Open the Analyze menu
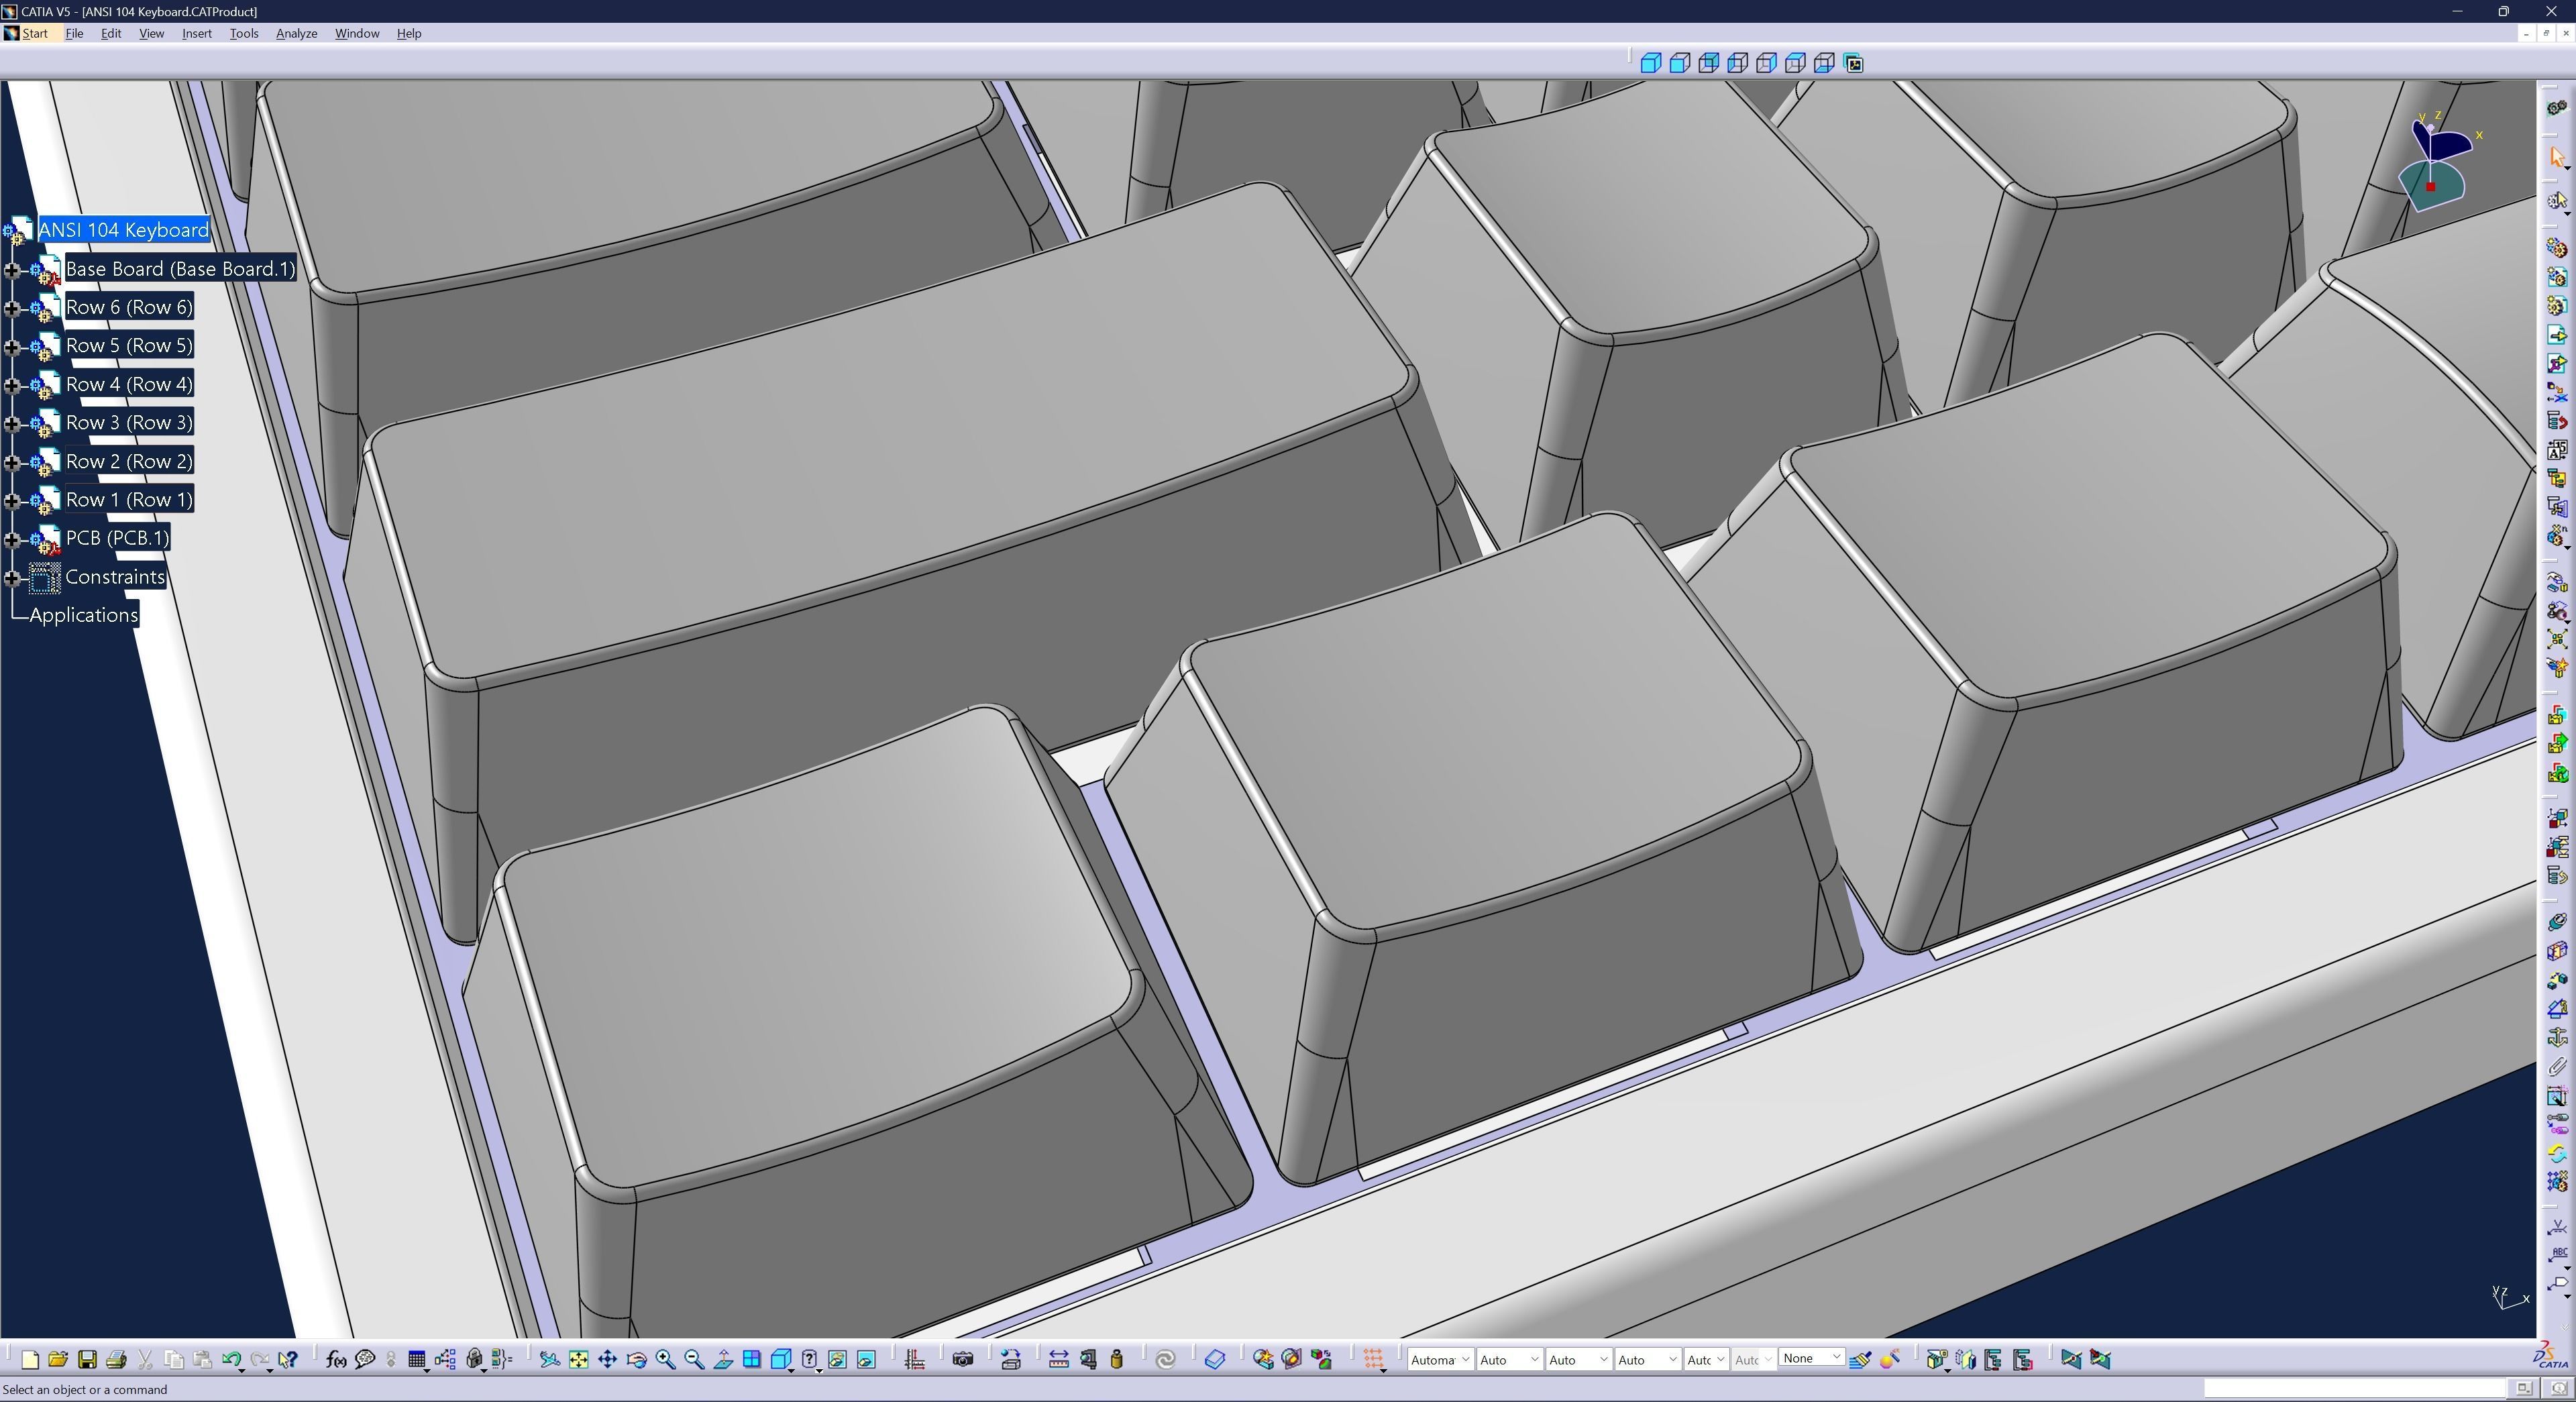The height and width of the screenshot is (1402, 2576). (x=296, y=33)
